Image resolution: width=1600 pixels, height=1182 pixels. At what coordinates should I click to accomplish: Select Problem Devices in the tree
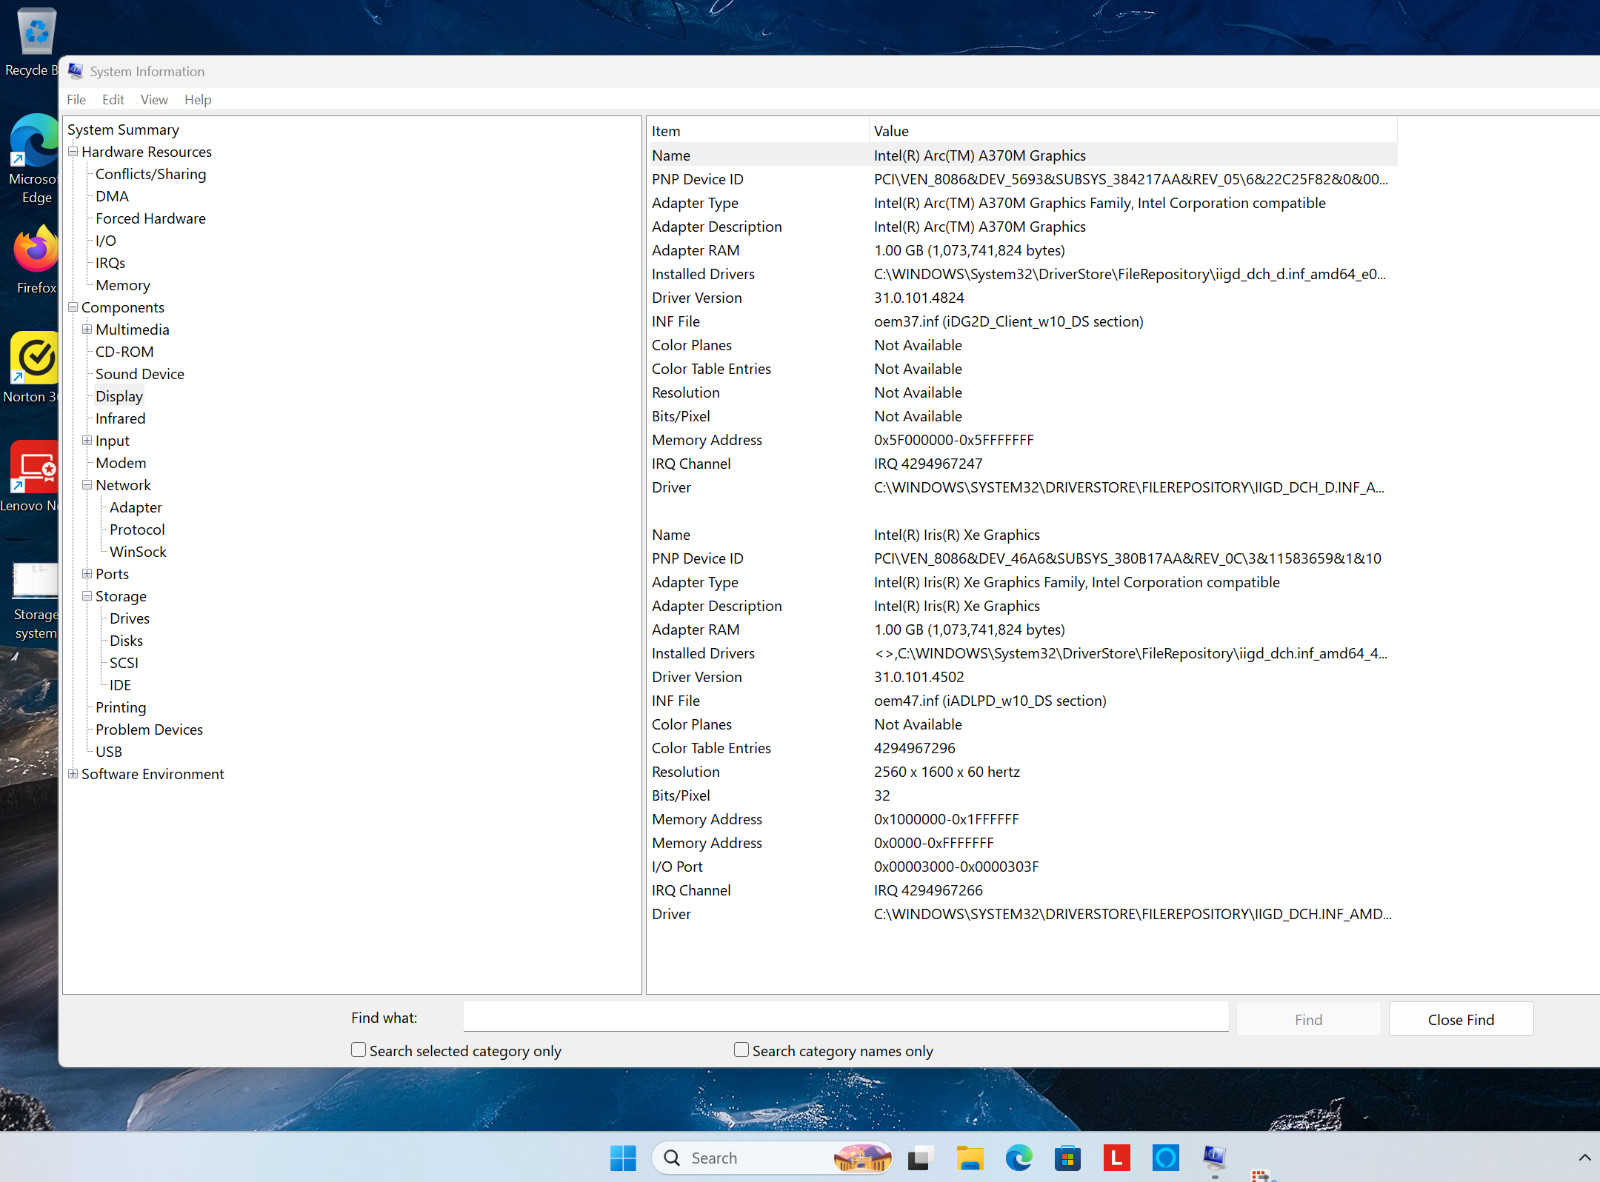(149, 730)
